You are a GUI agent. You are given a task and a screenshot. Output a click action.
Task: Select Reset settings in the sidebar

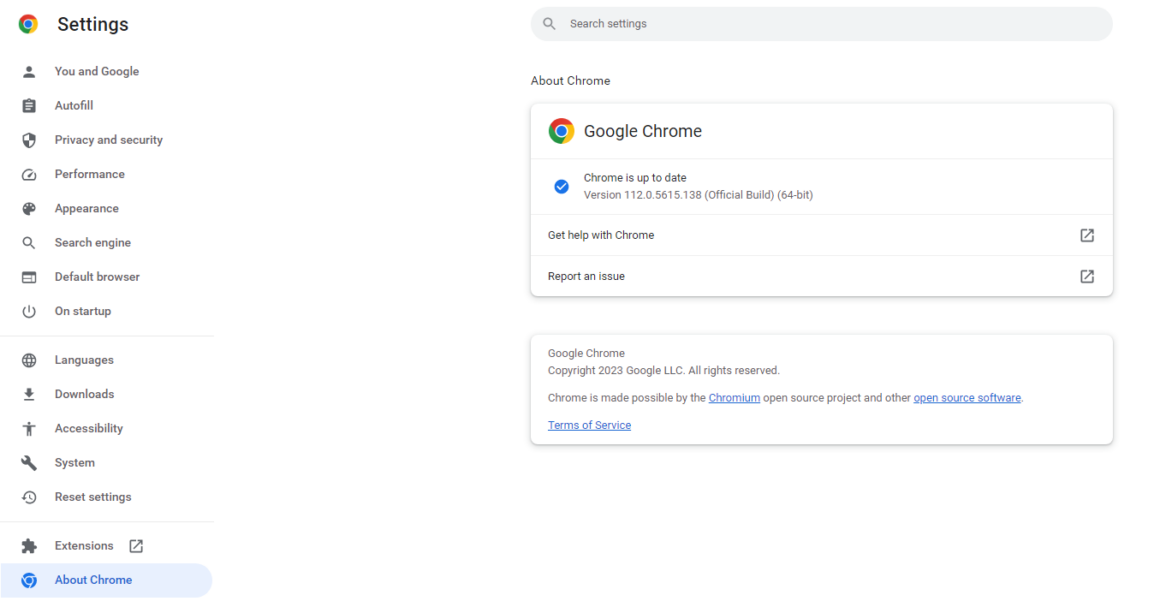(93, 497)
